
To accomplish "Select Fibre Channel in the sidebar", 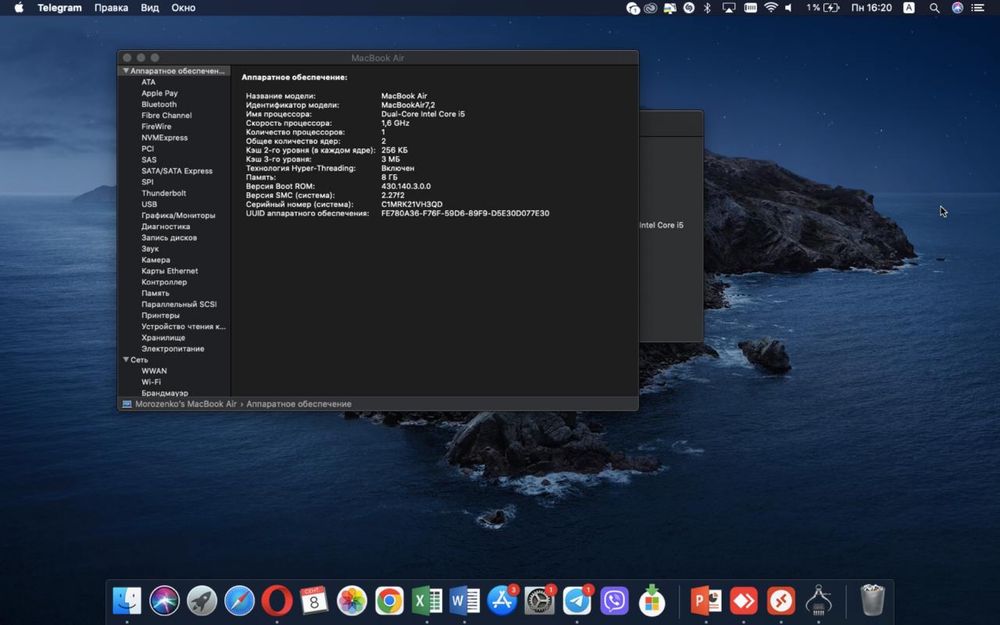I will tap(166, 115).
